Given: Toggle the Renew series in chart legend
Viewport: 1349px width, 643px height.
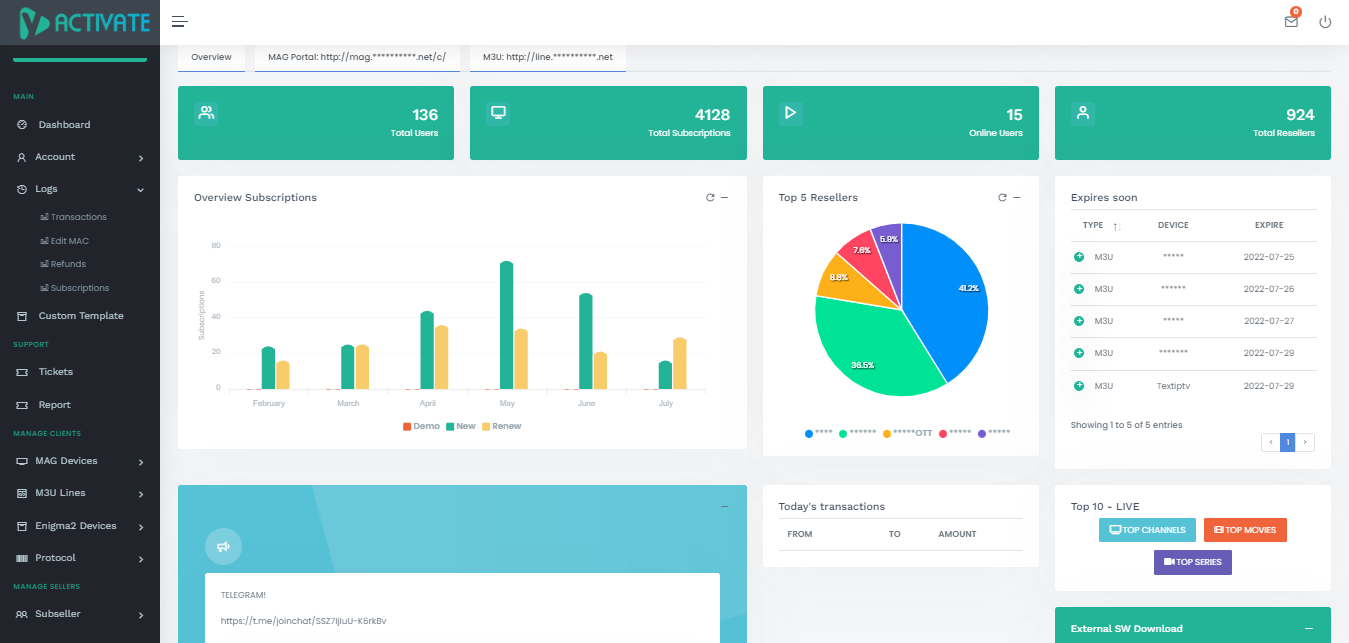Looking at the screenshot, I should pos(502,426).
